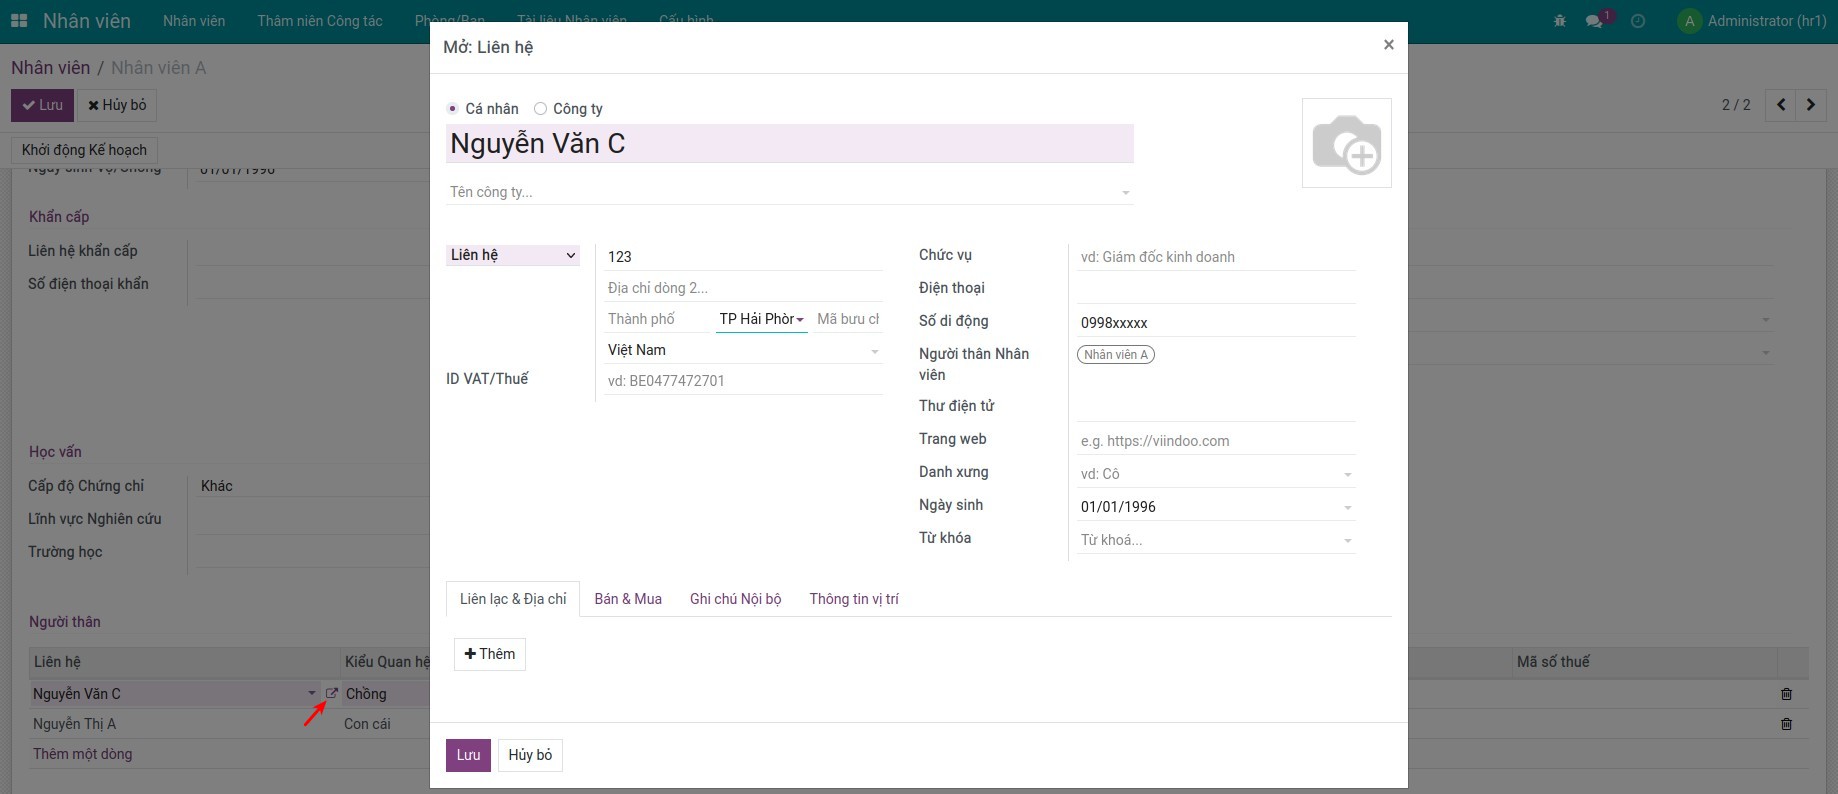The image size is (1838, 794).
Task: Switch to the Ghi chú Nội bộ tab
Action: 735,599
